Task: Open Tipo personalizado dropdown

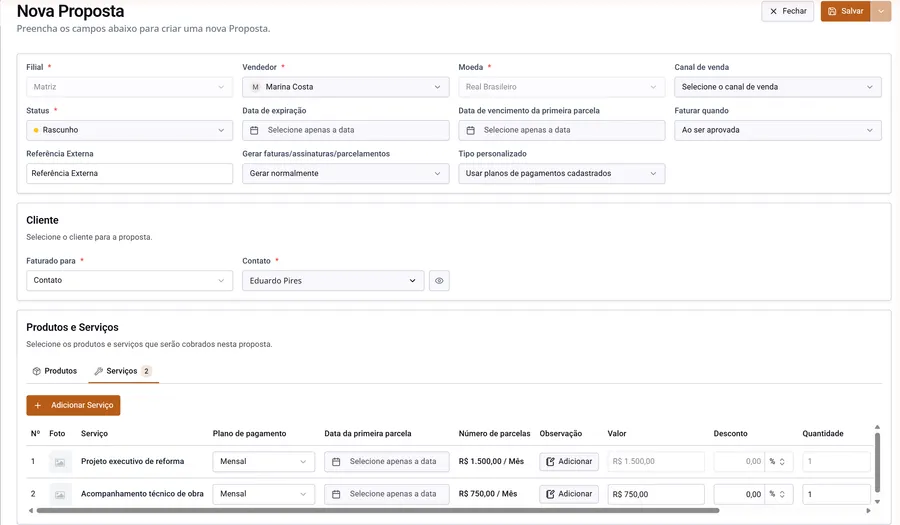Action: 561,173
